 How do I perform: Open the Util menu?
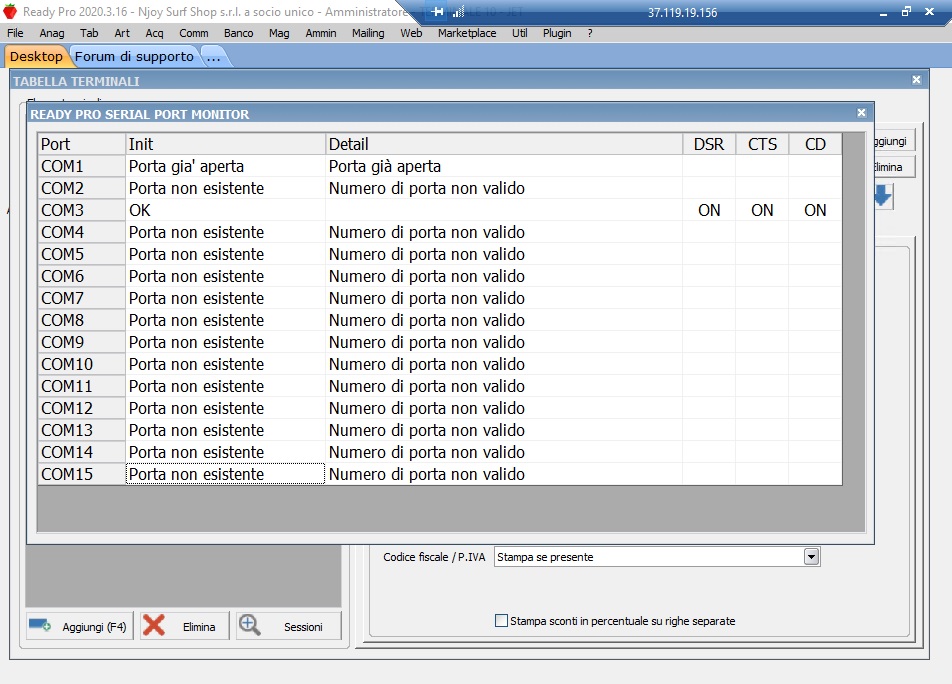click(519, 33)
